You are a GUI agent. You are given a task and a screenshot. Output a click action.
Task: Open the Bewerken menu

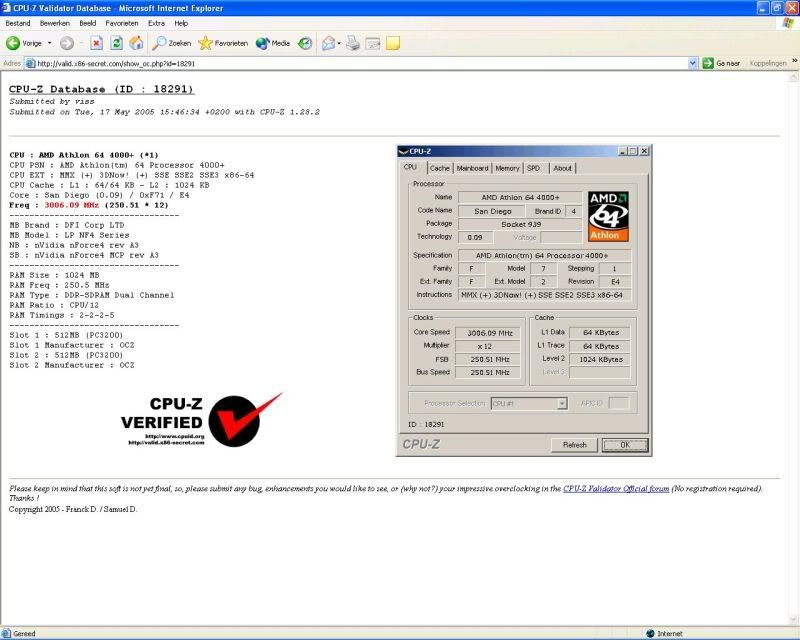[55, 23]
